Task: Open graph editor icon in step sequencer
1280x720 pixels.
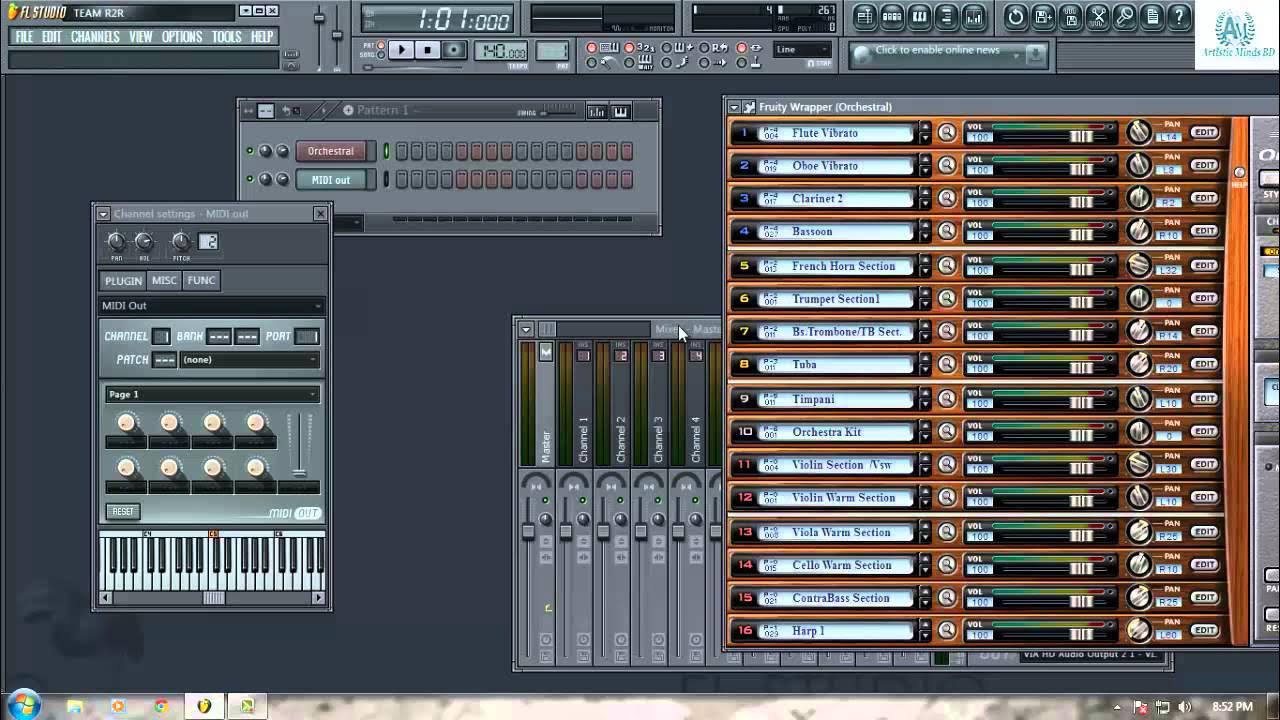Action: tap(597, 111)
